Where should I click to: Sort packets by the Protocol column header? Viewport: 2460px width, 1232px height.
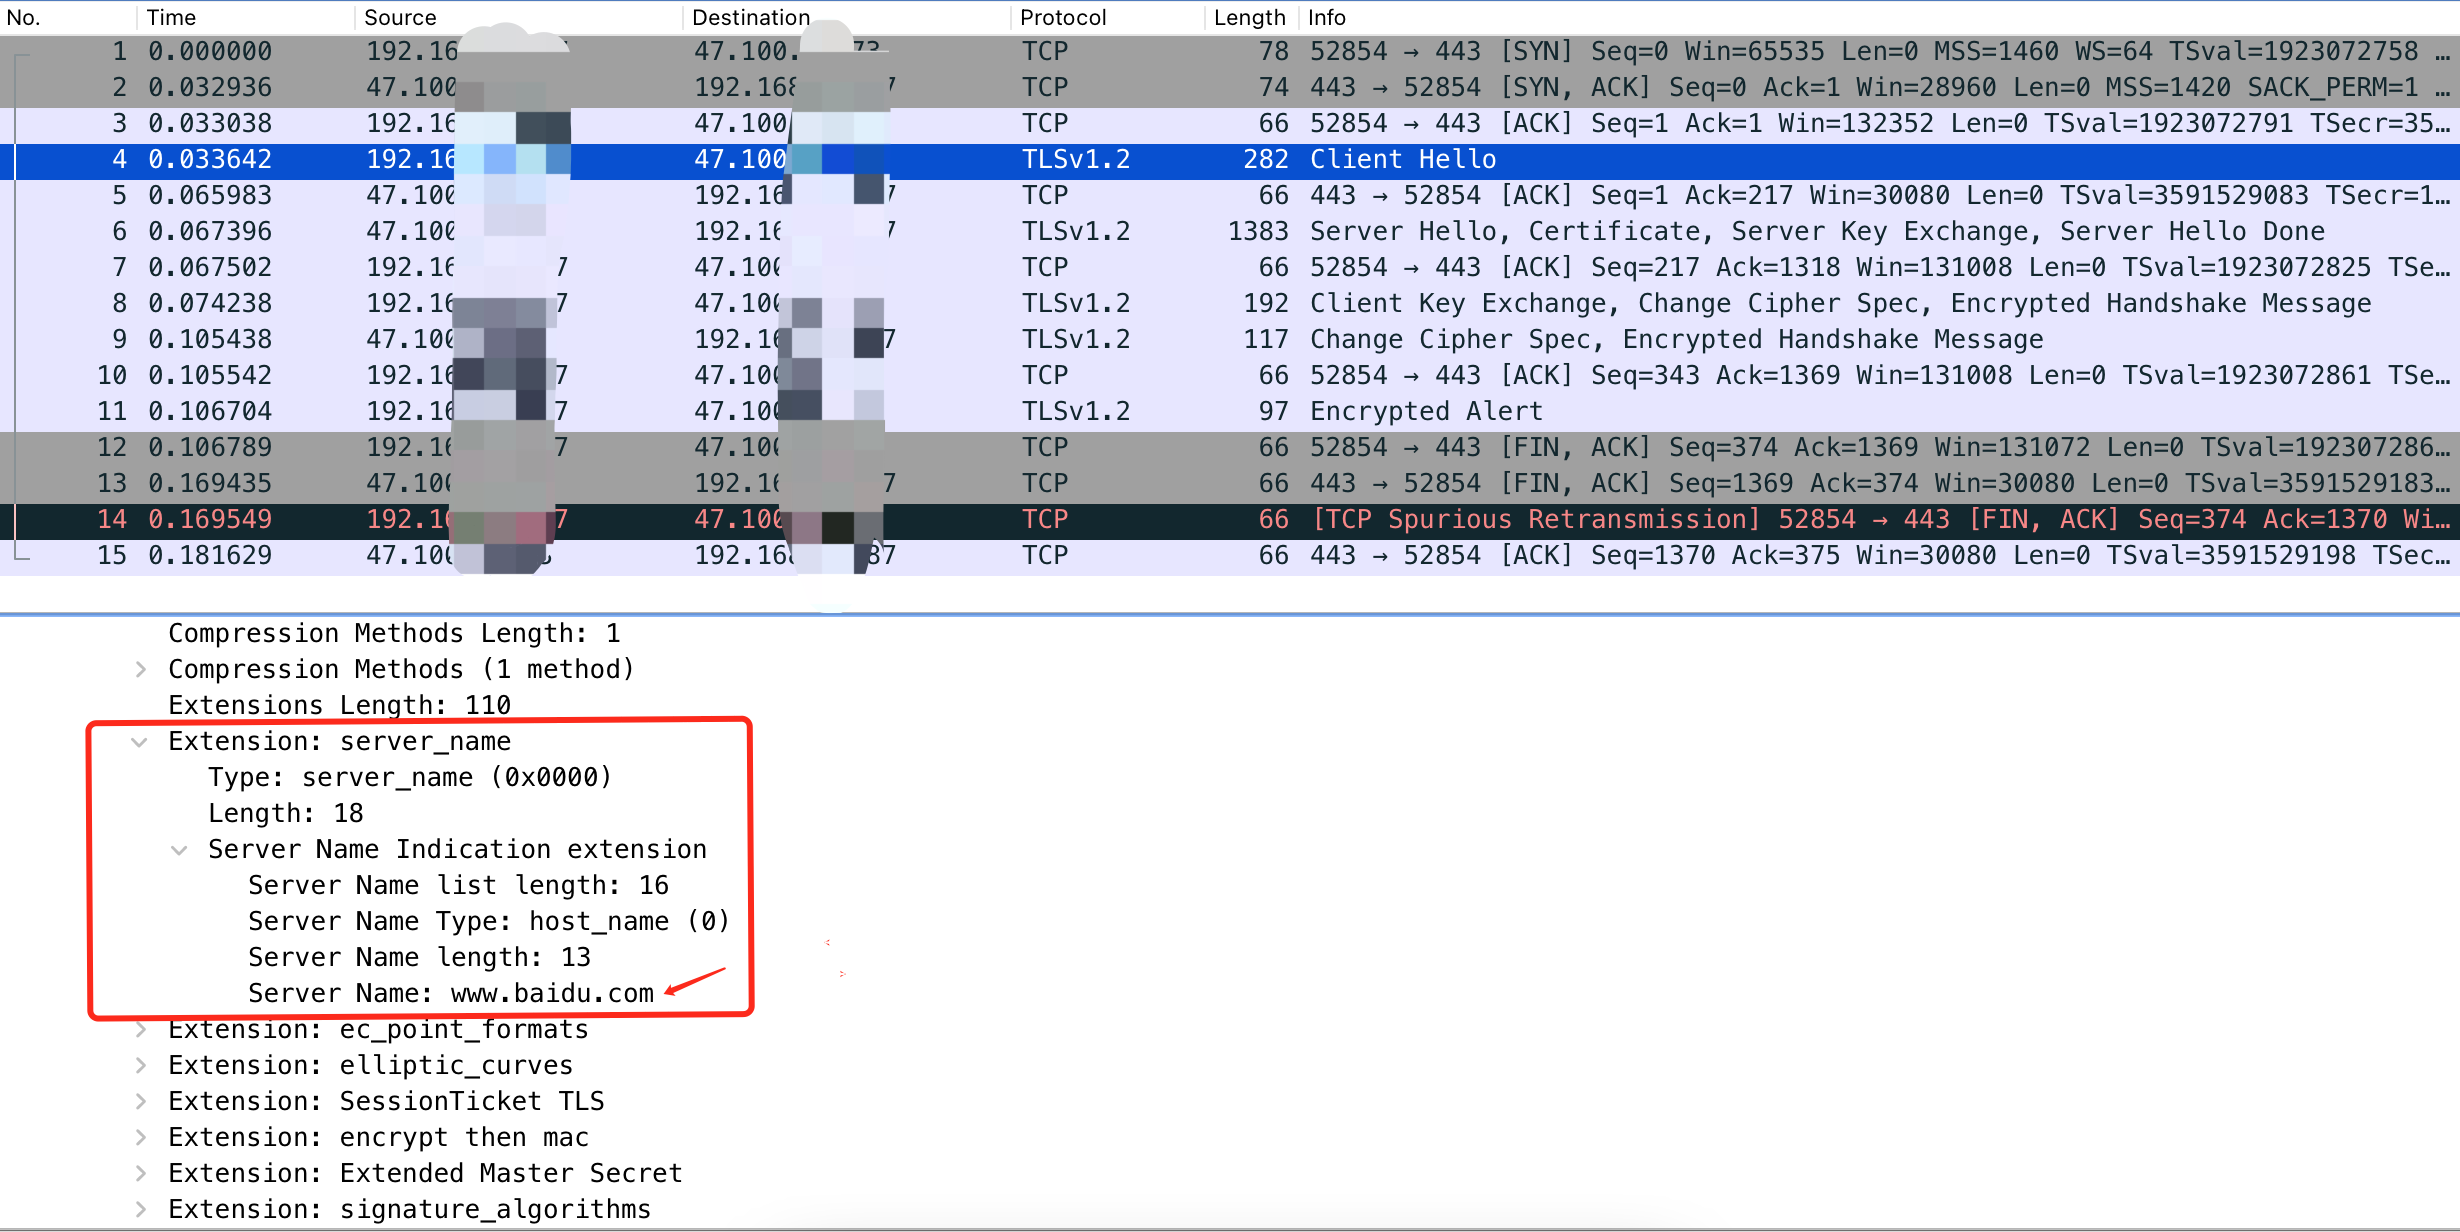1062,17
